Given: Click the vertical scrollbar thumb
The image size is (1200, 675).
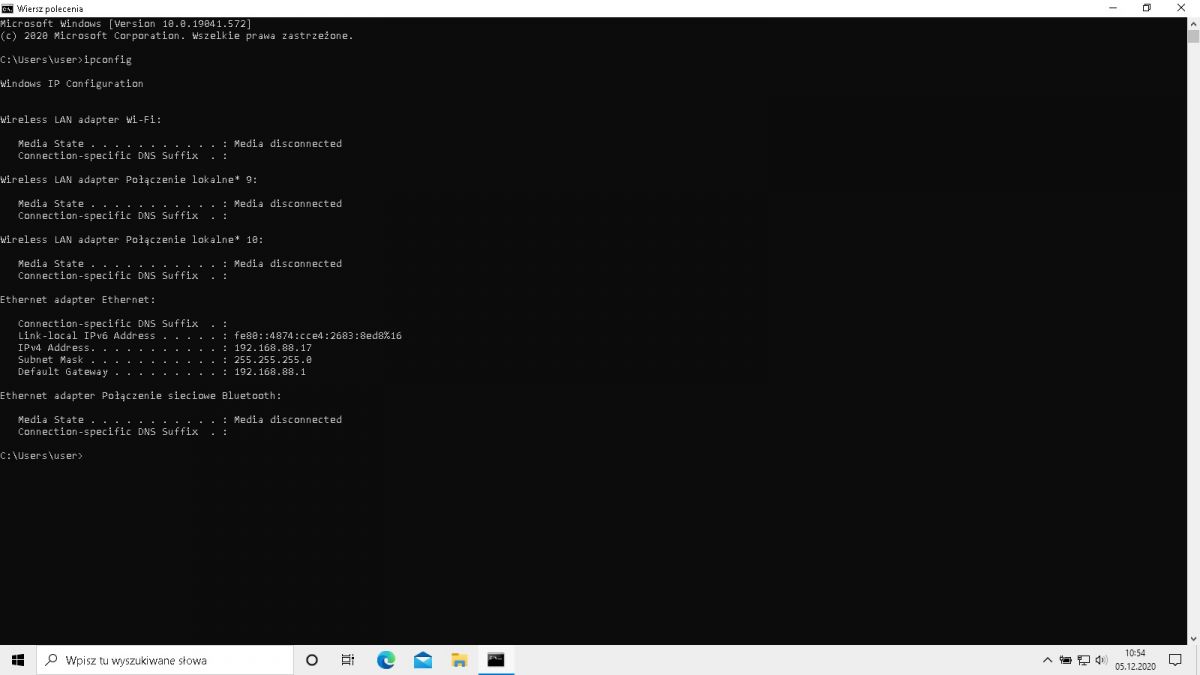Looking at the screenshot, I should 1193,37.
